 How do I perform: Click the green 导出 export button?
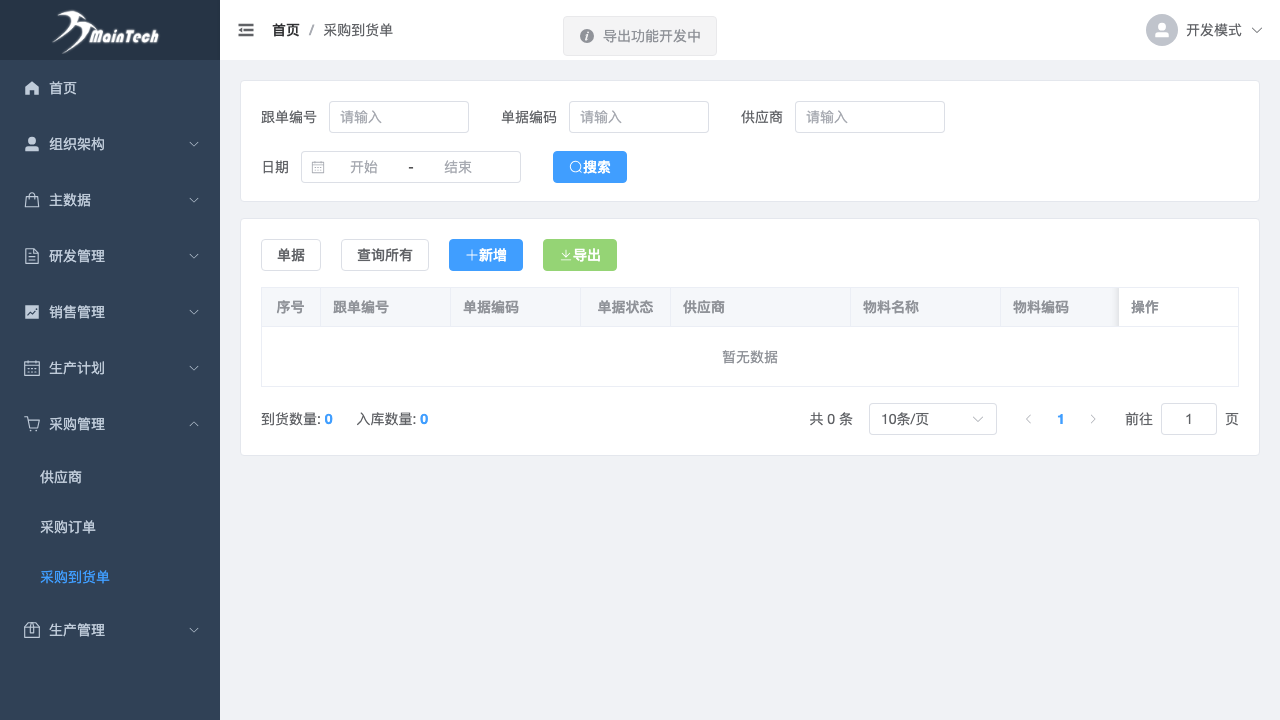point(580,255)
